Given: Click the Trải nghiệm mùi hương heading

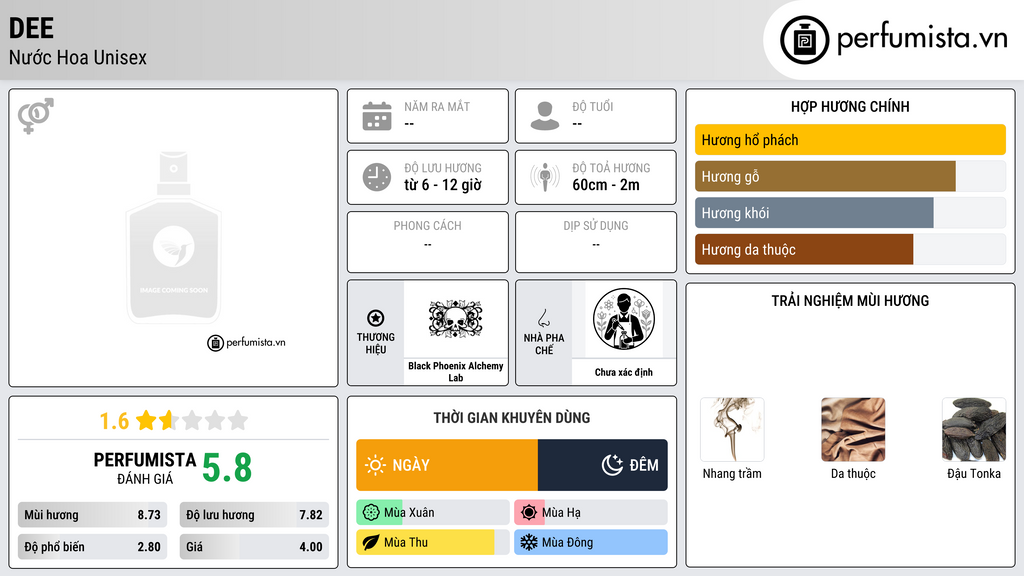Looking at the screenshot, I should click(x=850, y=300).
